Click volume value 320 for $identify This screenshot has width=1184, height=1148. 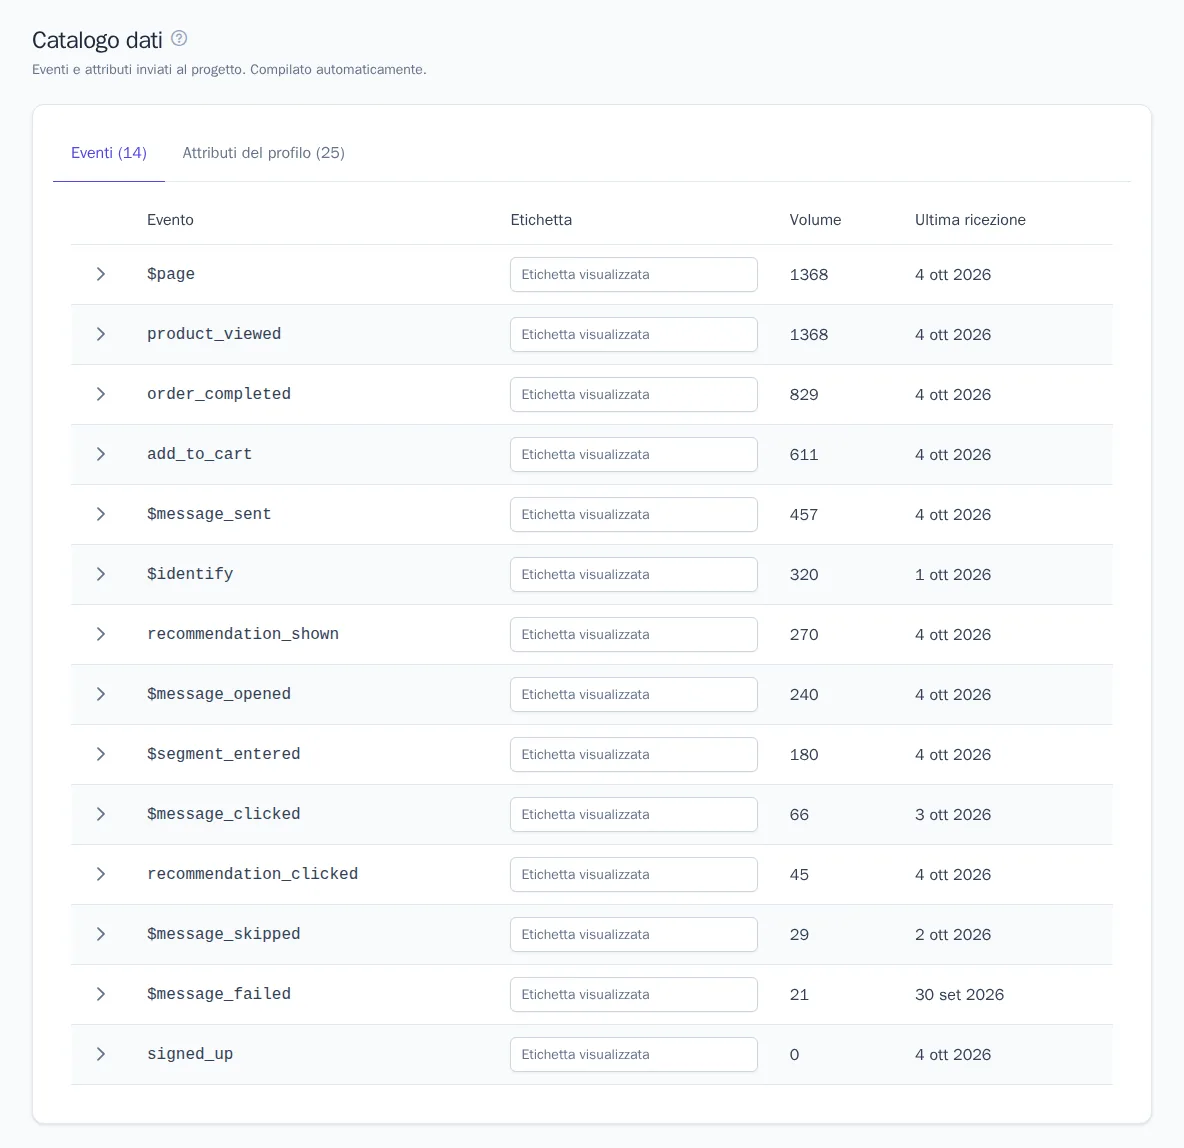click(803, 575)
